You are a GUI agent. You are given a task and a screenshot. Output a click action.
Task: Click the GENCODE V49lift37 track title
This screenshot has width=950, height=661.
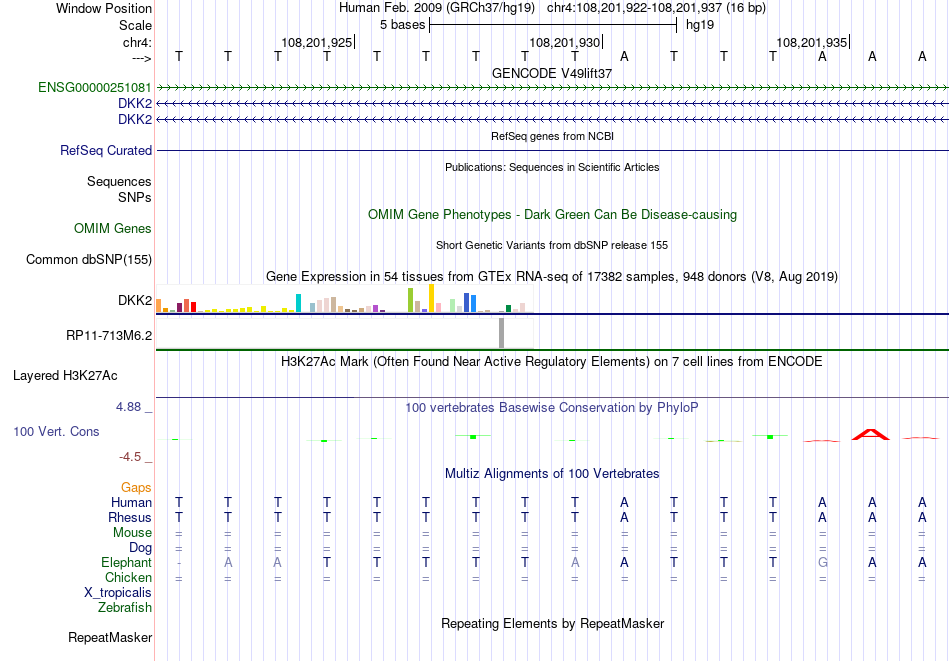(x=552, y=73)
